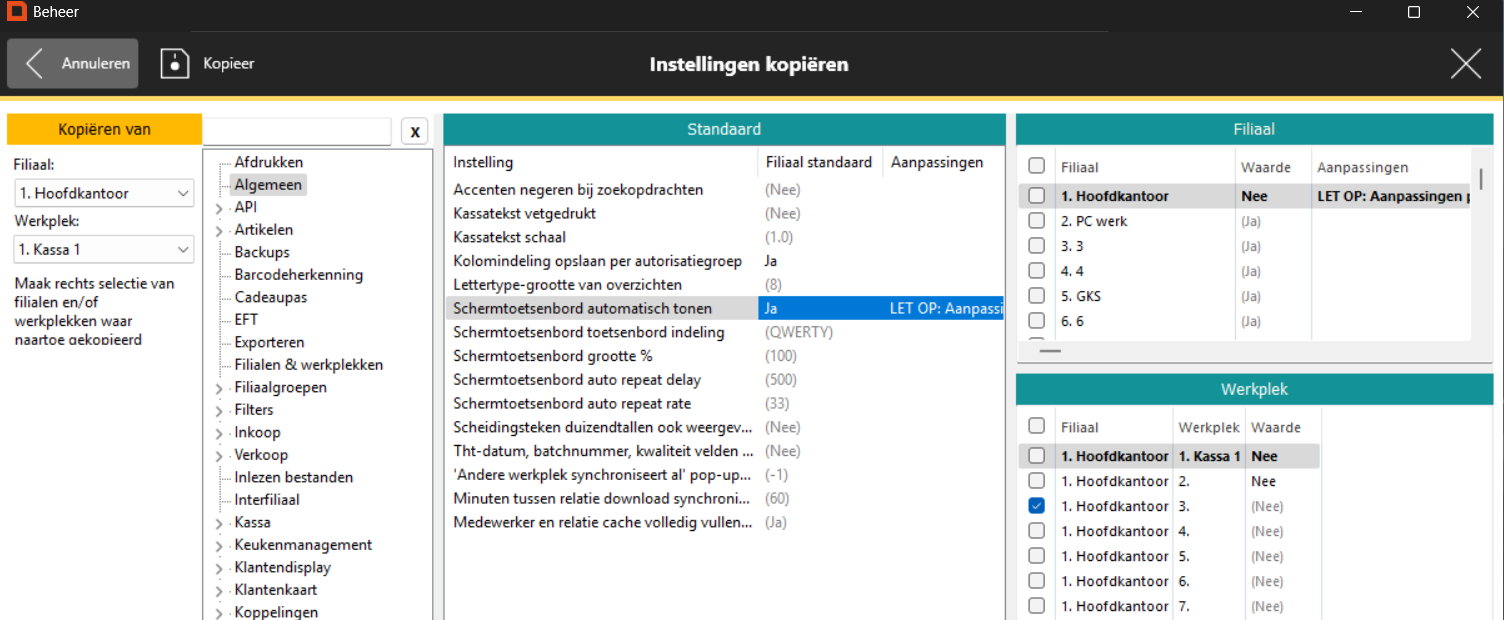Expand the API tree node

click(219, 208)
